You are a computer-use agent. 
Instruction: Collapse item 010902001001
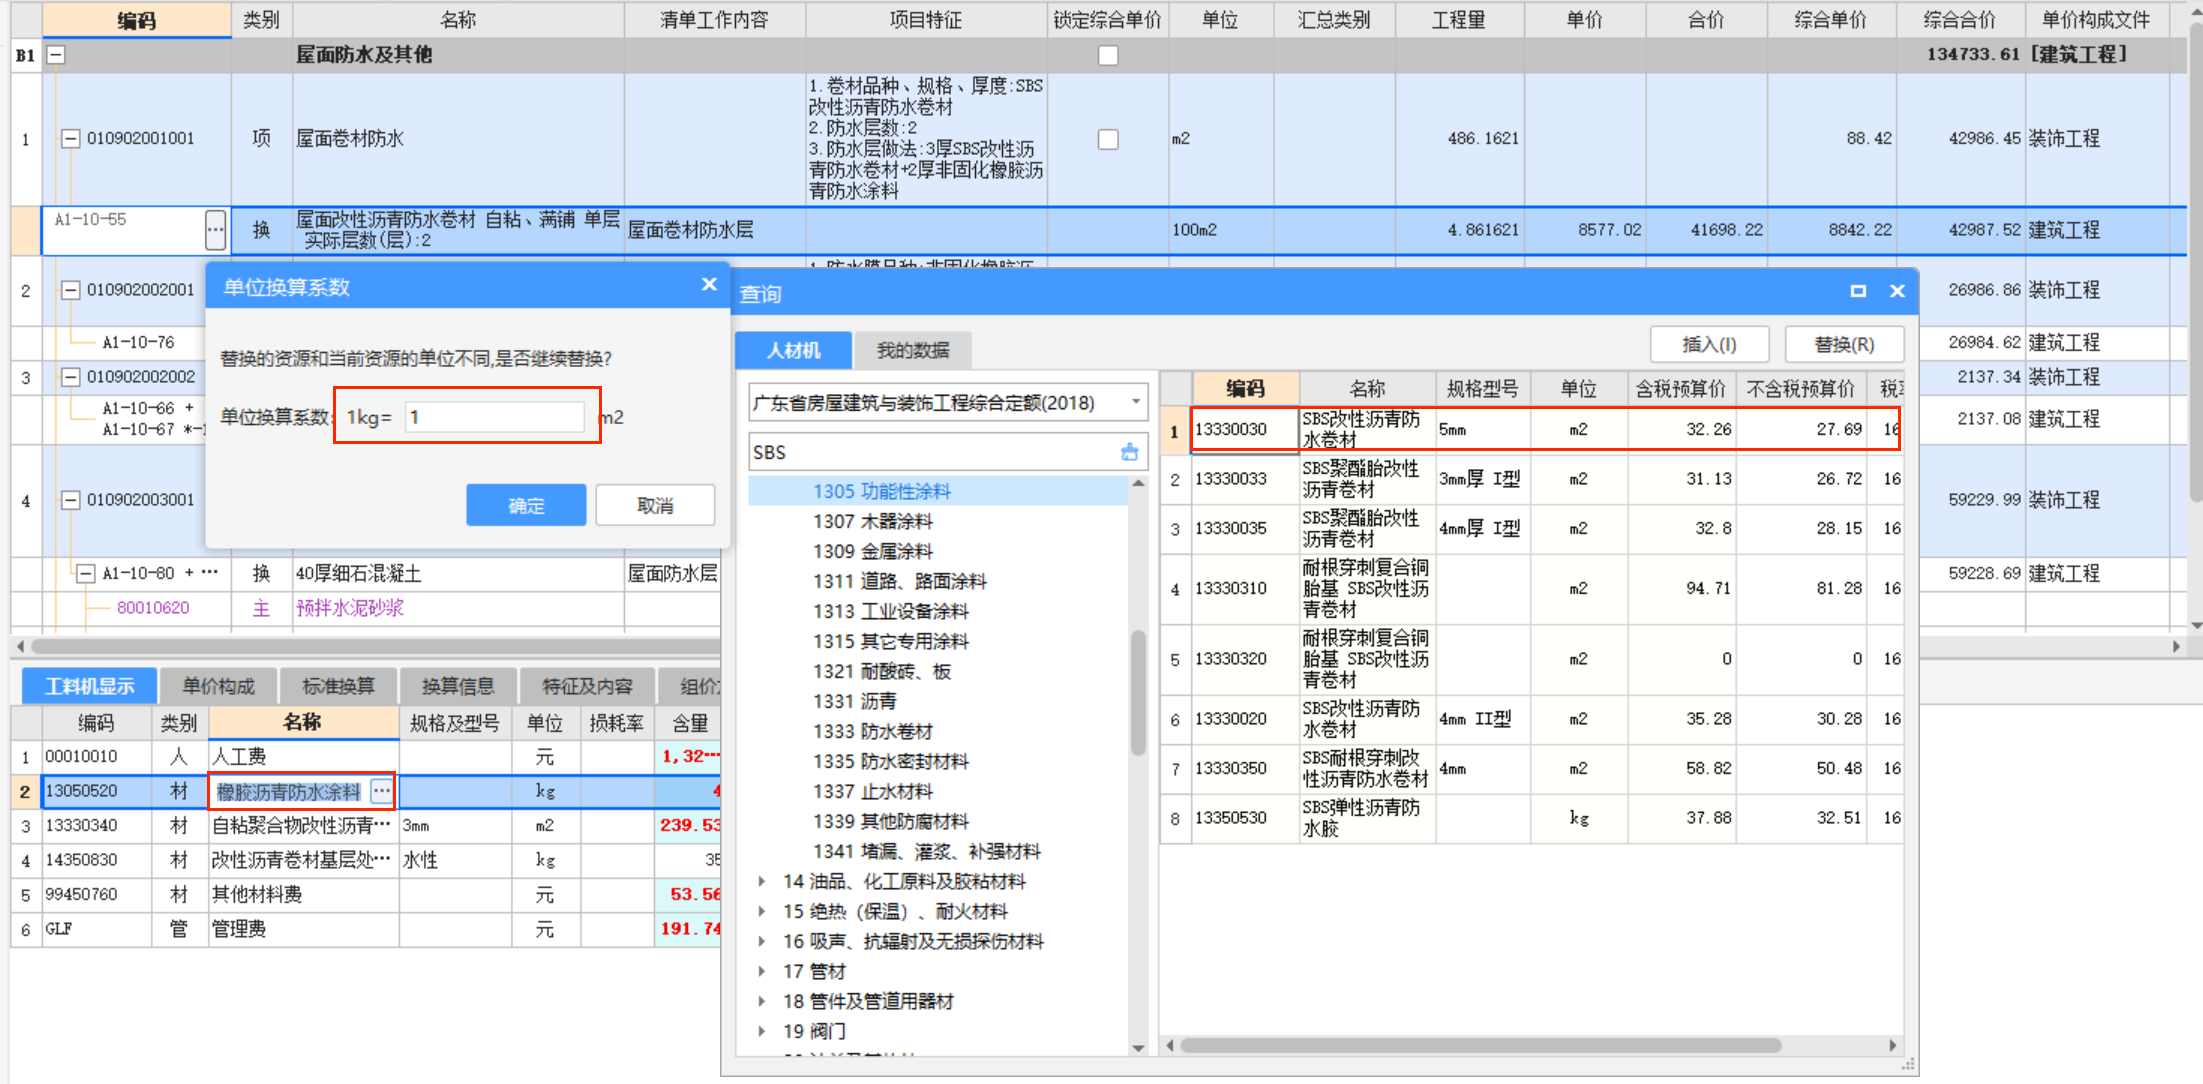point(70,139)
